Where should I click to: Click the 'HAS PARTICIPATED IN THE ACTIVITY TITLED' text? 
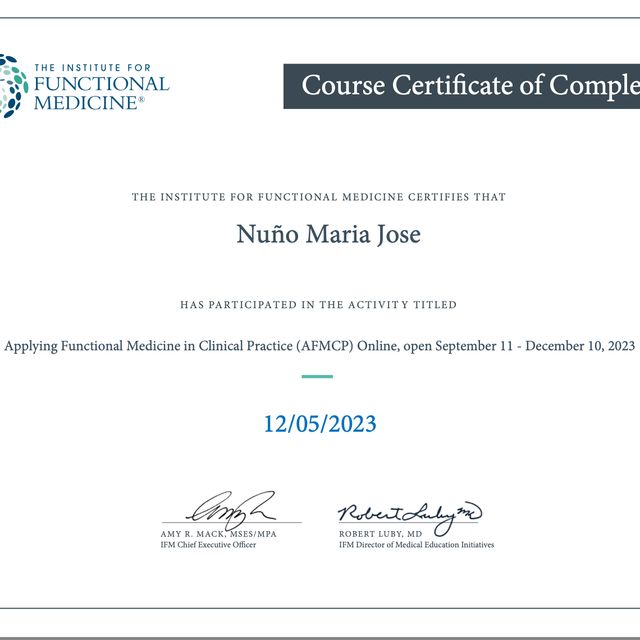tap(318, 305)
